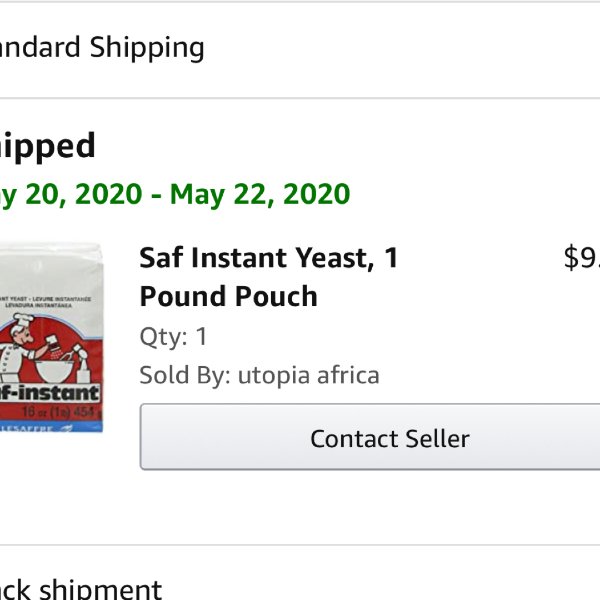Open the Track shipment option
The image size is (600, 600).
click(81, 588)
